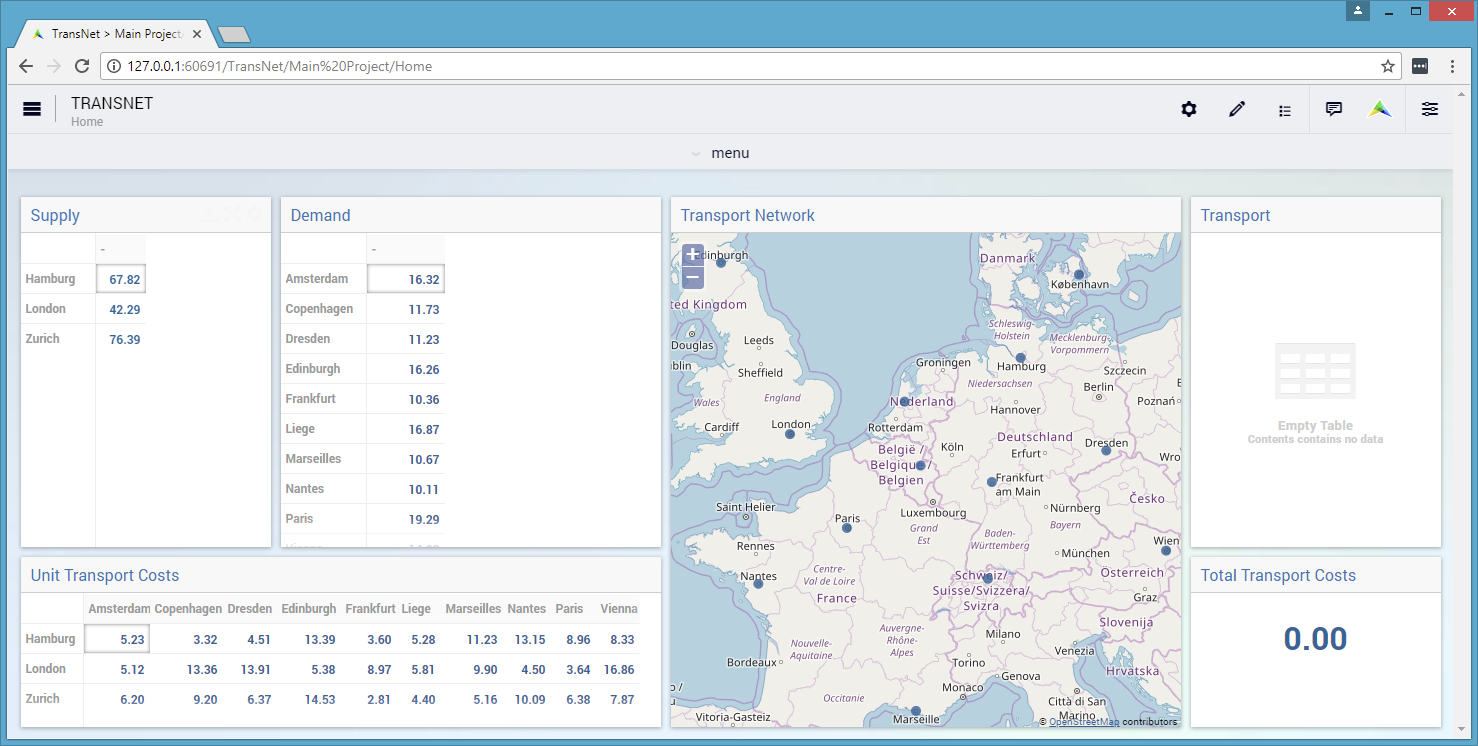Go back in browser history

point(26,66)
